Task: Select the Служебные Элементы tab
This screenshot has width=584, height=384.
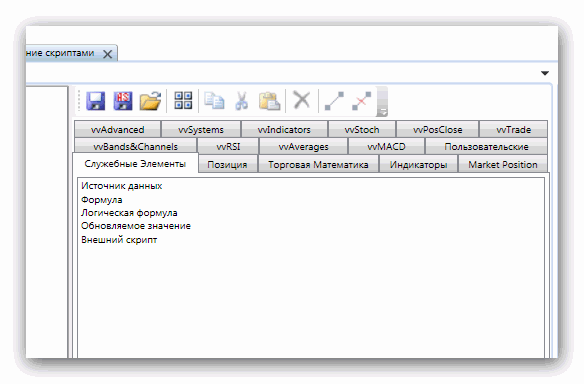Action: pyautogui.click(x=135, y=164)
